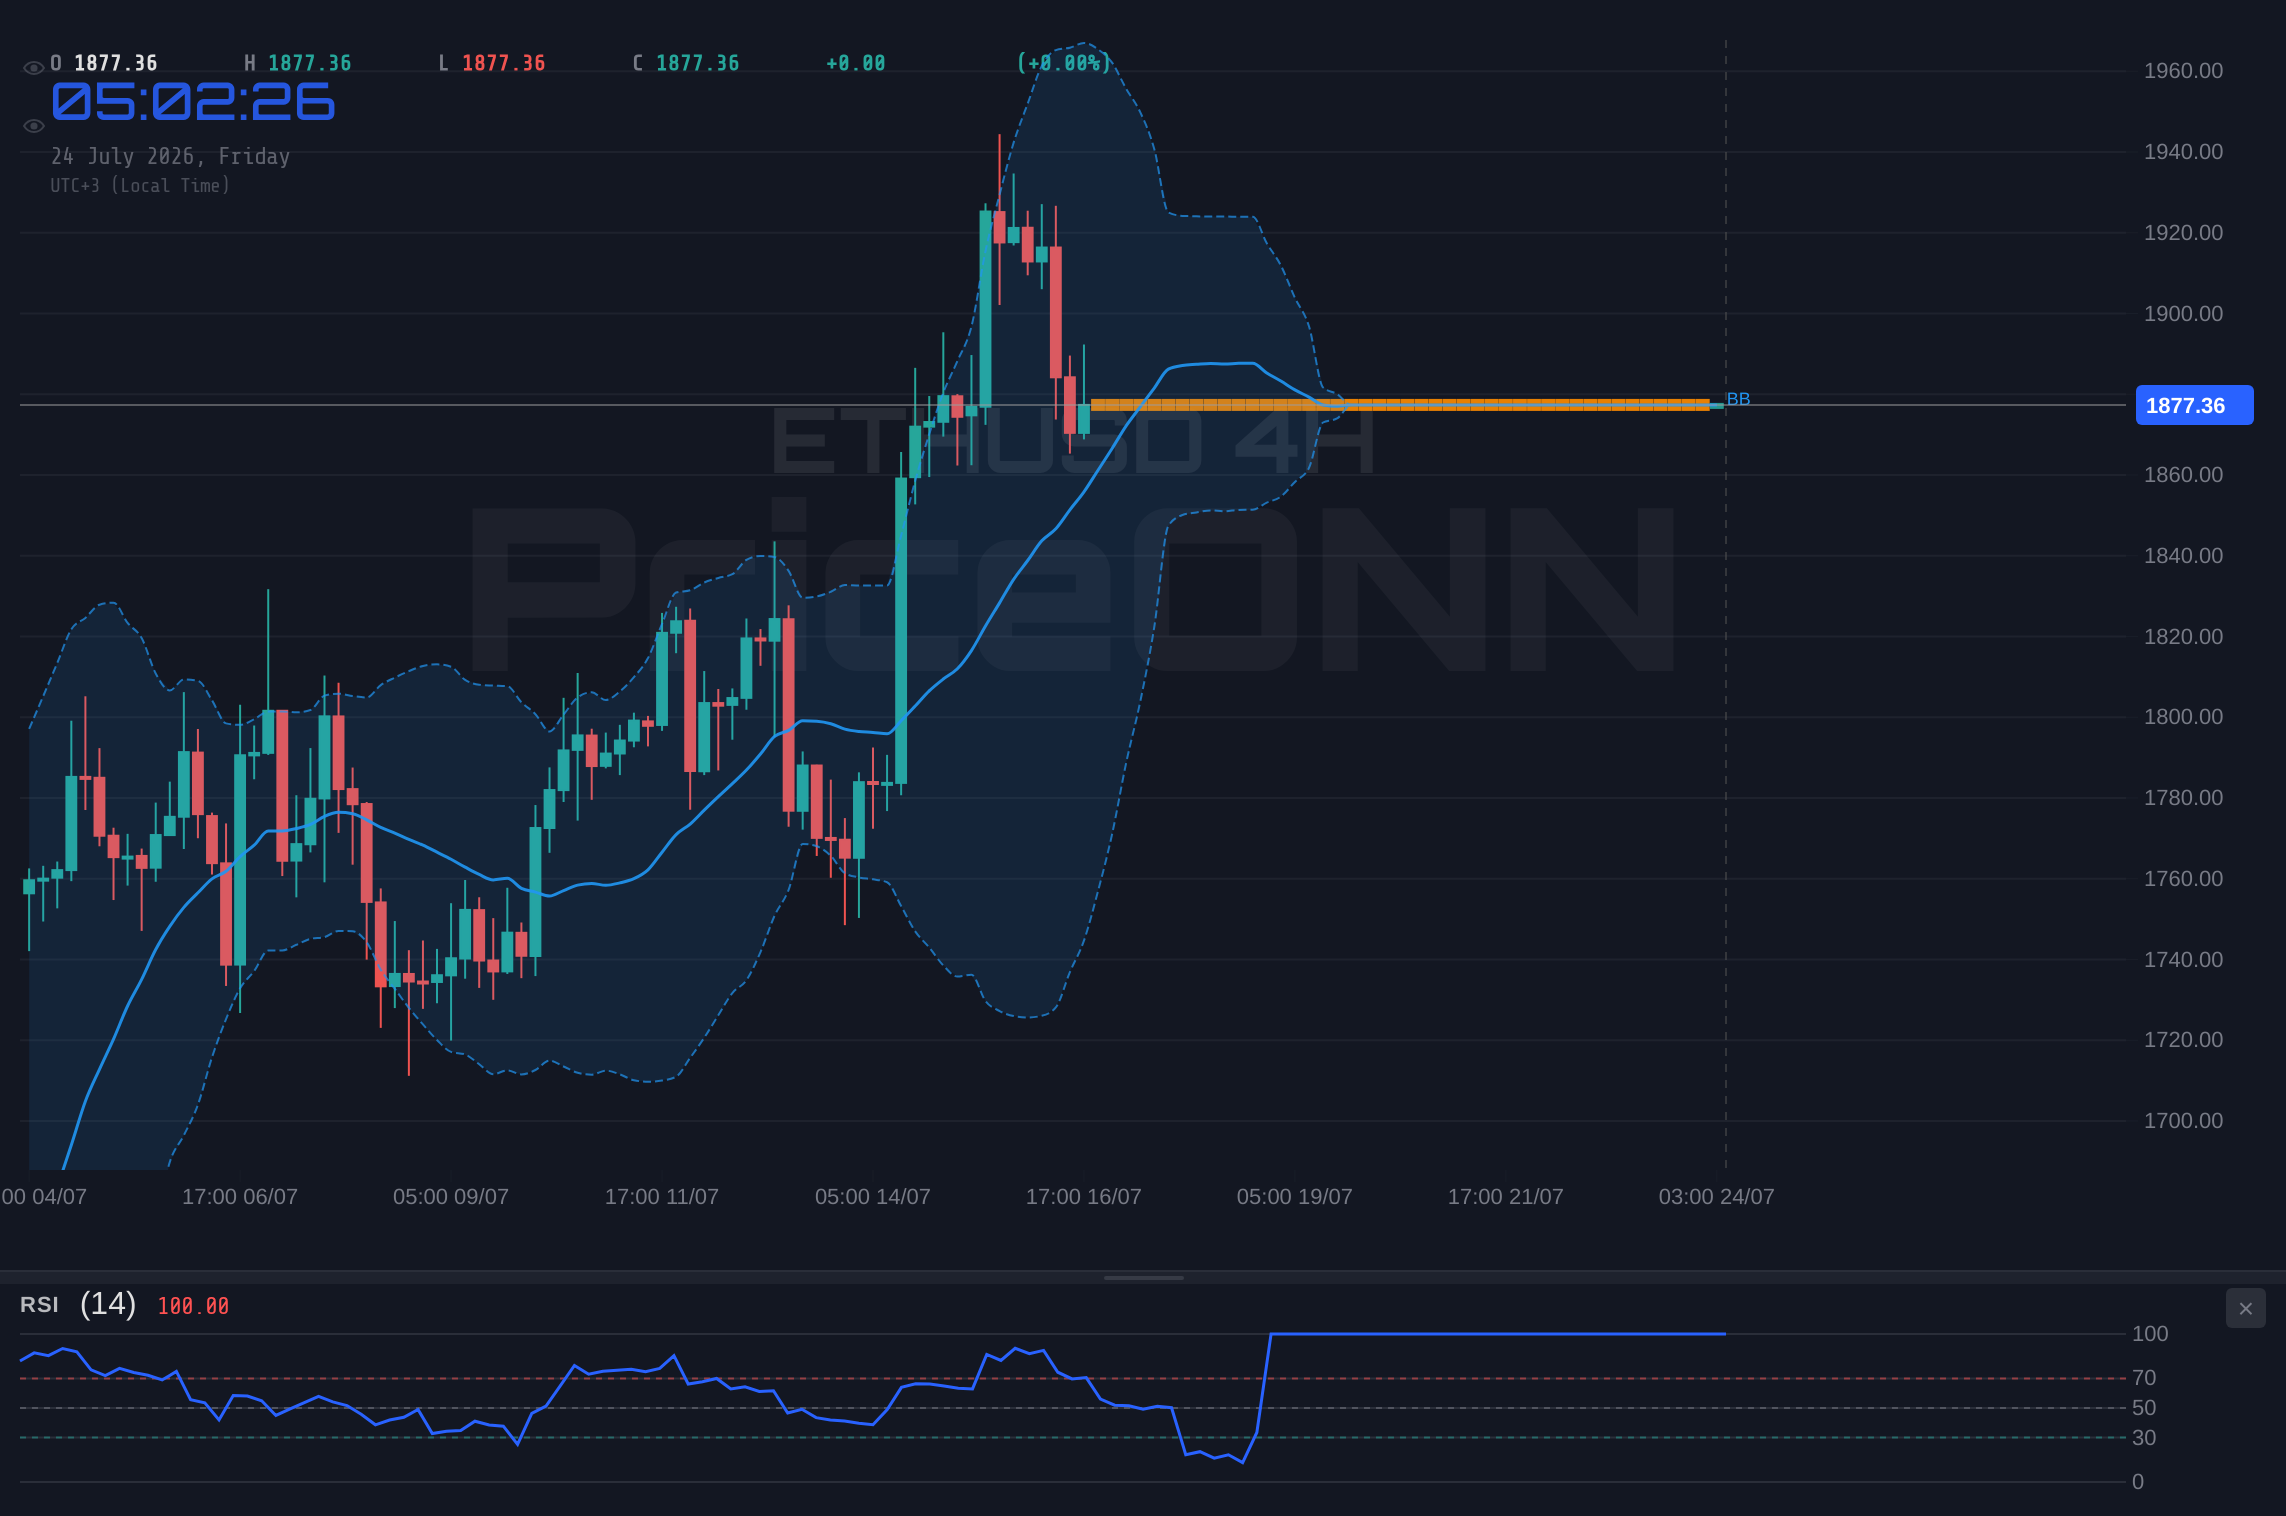Viewport: 2286px width, 1516px height.
Task: Click the 17:00 16/07 time label
Action: 1084,1197
